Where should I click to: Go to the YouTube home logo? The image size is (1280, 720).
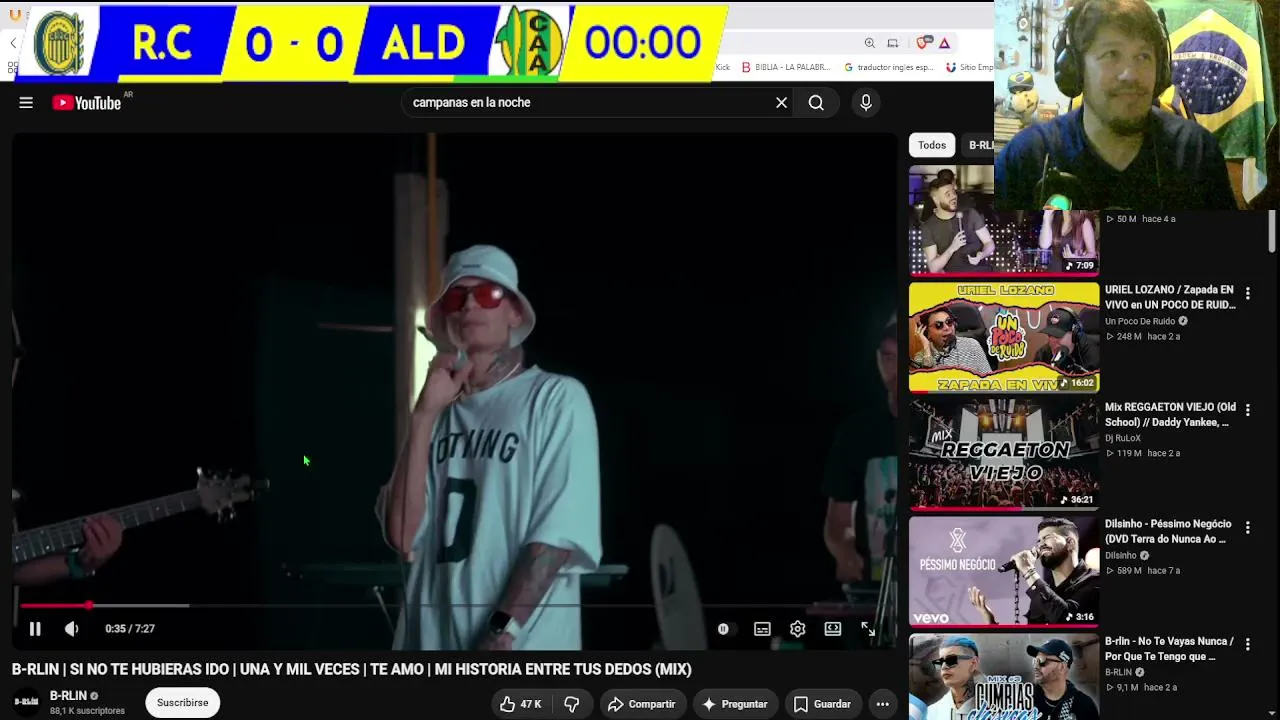pyautogui.click(x=87, y=102)
